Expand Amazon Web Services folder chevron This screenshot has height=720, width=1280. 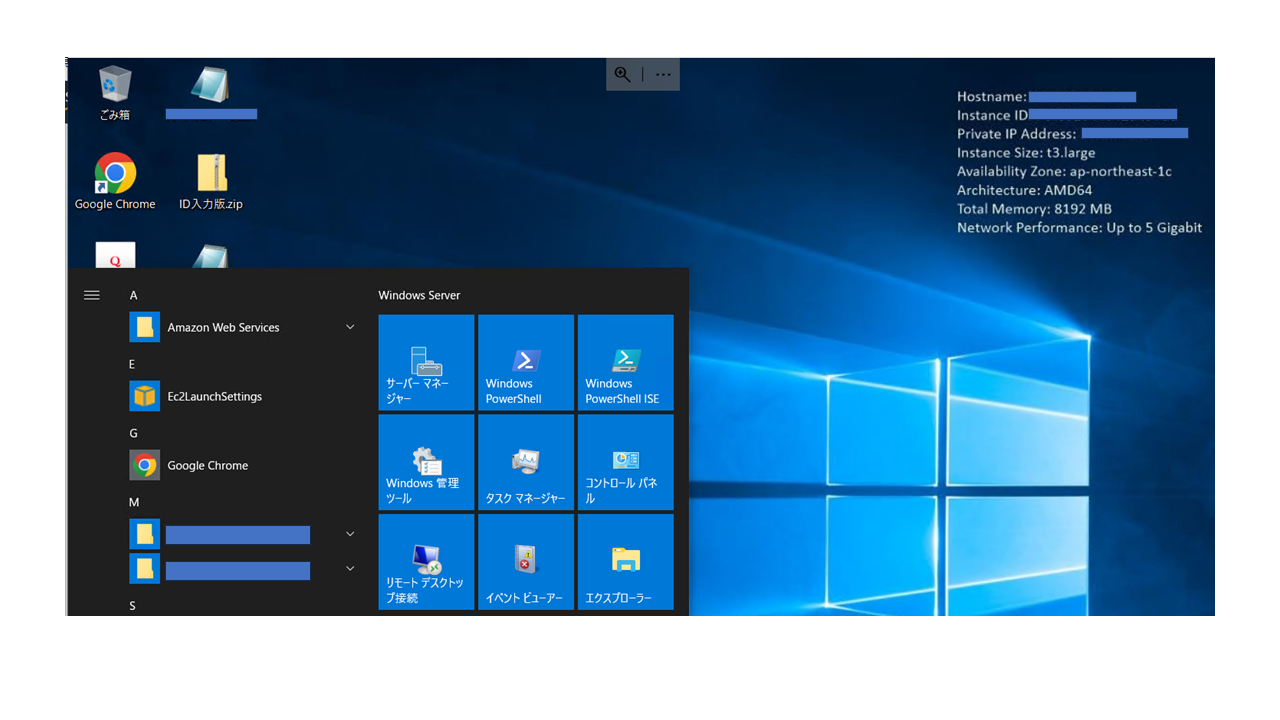350,327
